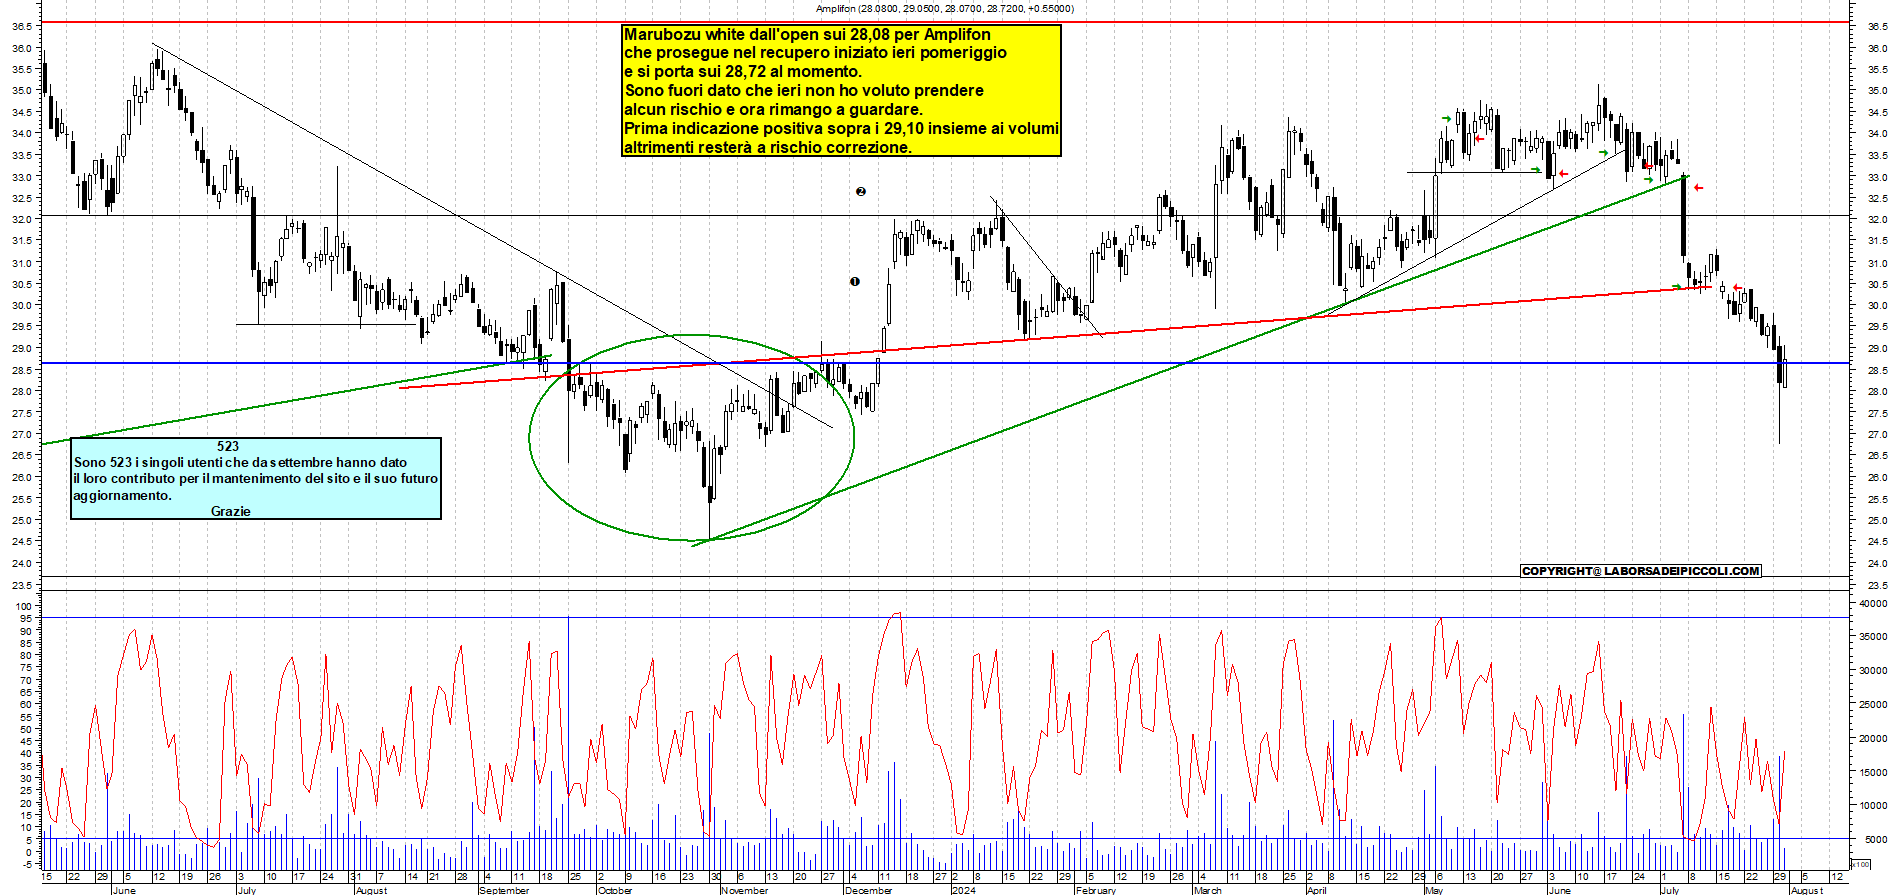The height and width of the screenshot is (895, 1890).
Task: Click the 50 level on the oscillator scale
Action: (x=26, y=729)
